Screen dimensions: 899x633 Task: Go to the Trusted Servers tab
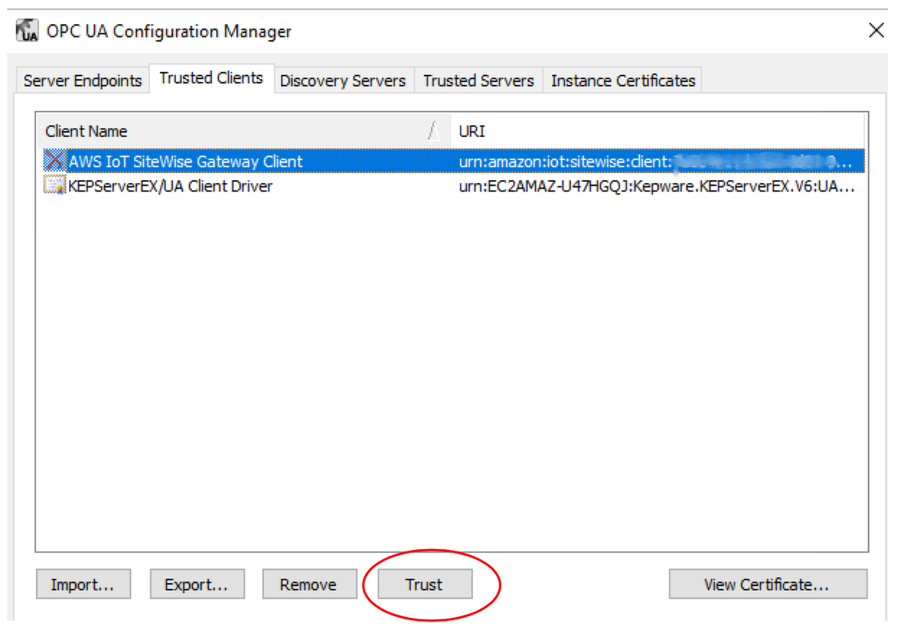pos(478,81)
